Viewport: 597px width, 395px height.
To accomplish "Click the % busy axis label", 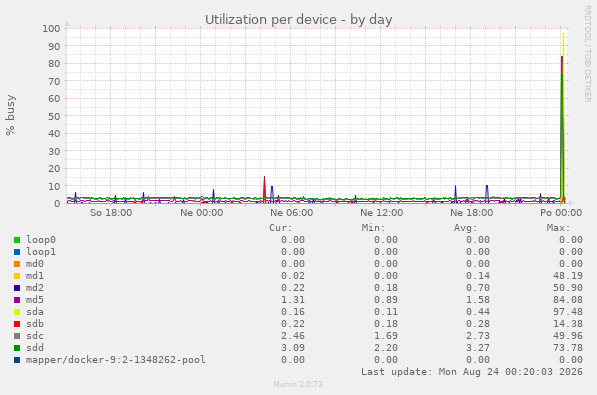I will pos(10,115).
